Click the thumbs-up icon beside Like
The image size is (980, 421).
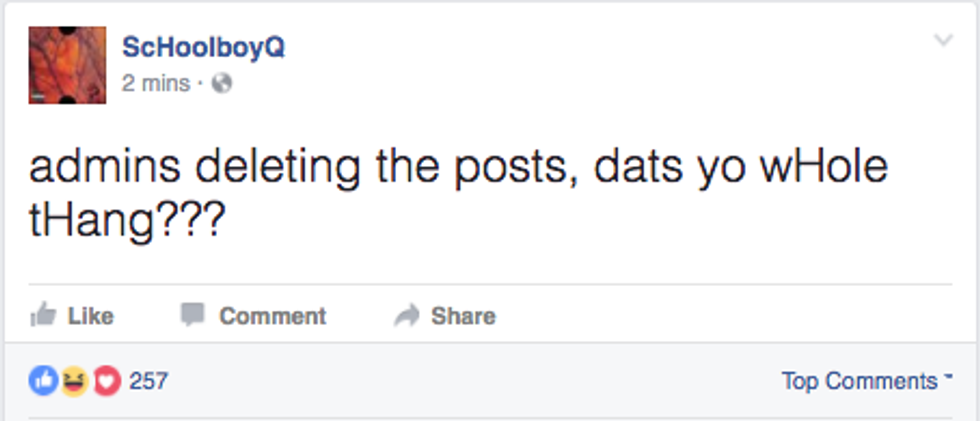pyautogui.click(x=43, y=316)
